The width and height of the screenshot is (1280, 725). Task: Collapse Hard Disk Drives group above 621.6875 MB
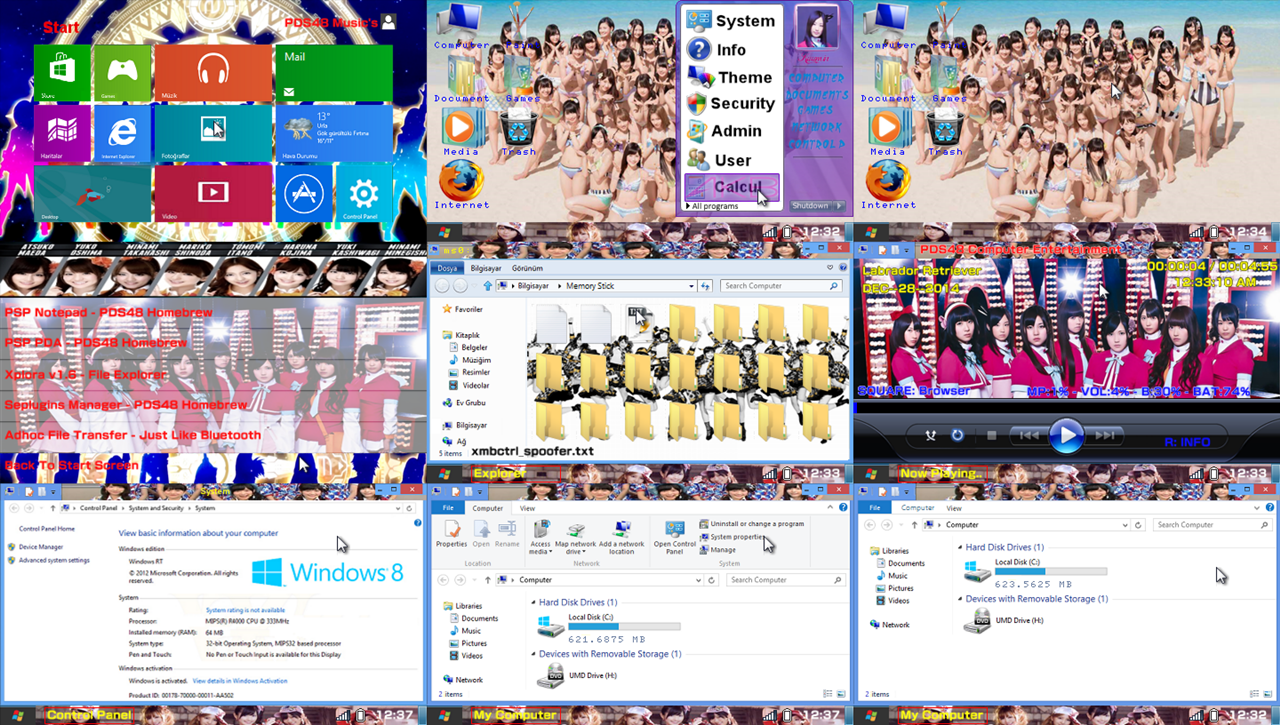(x=533, y=603)
